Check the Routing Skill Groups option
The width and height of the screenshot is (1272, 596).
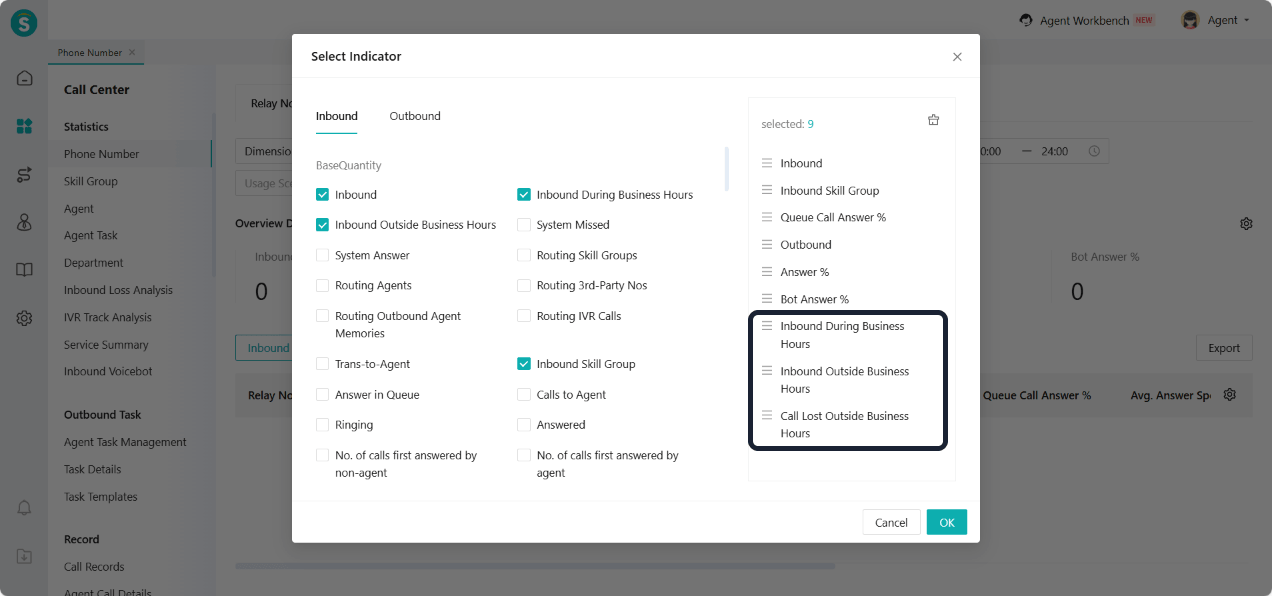(524, 256)
